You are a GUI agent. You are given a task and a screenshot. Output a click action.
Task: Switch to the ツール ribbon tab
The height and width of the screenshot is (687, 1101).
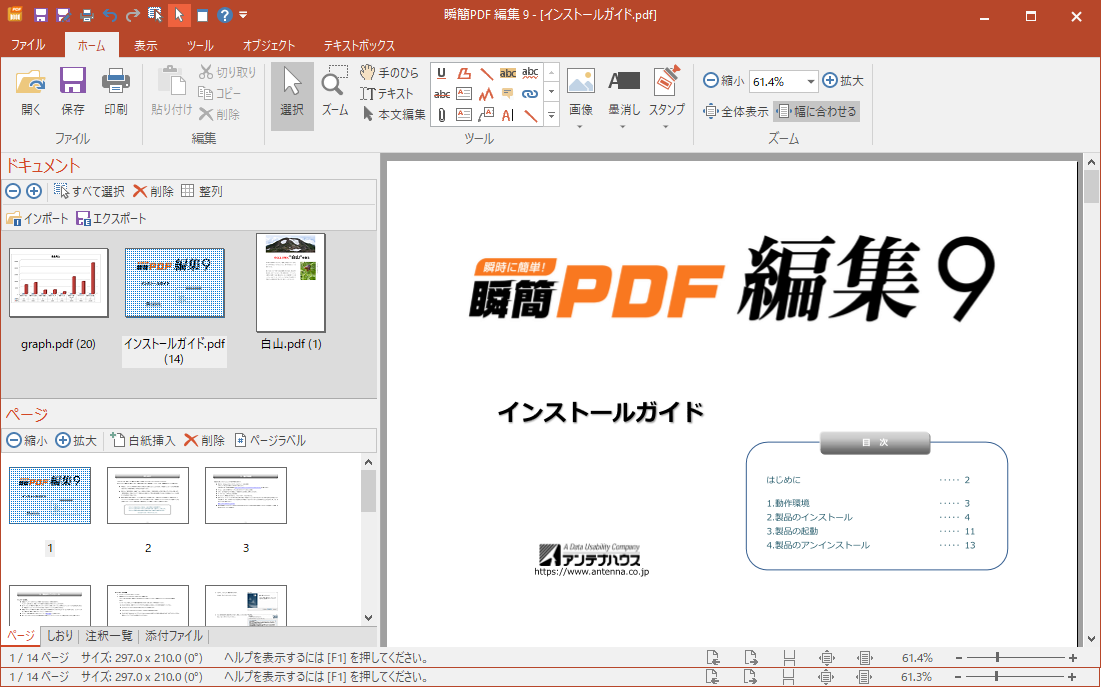(199, 45)
